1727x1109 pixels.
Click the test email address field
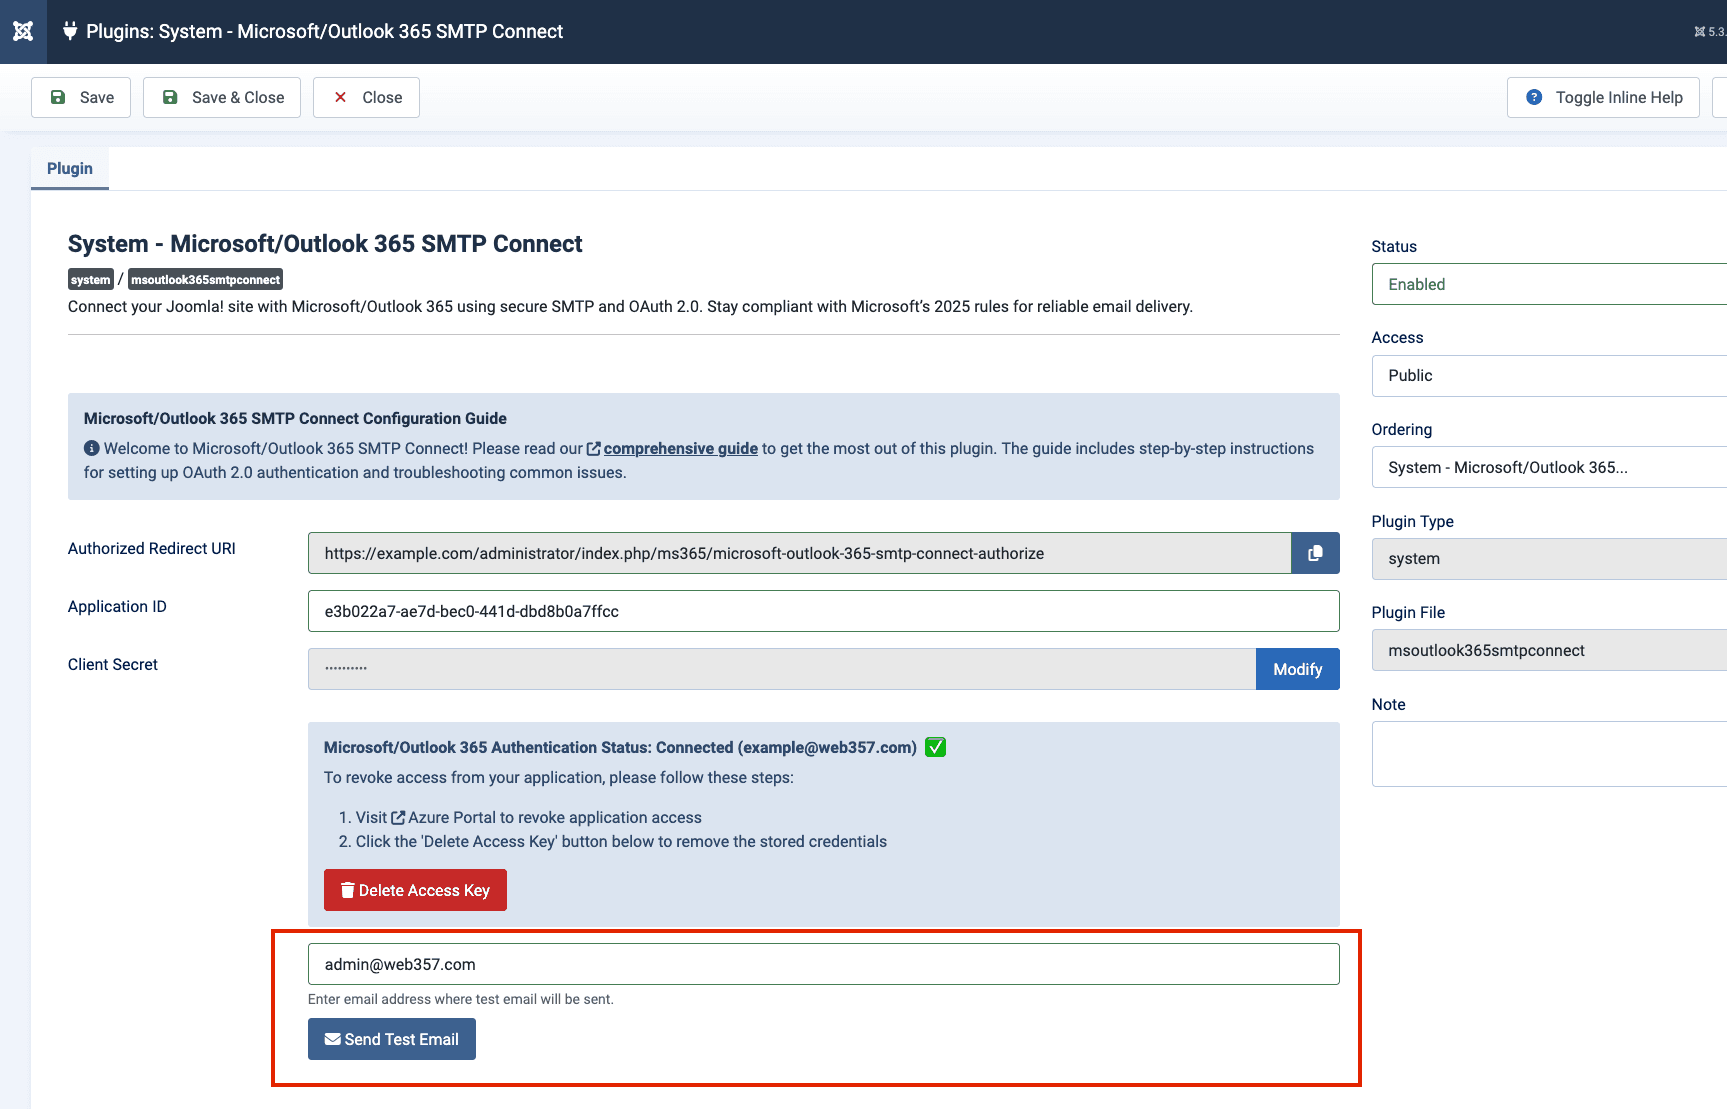tap(822, 964)
